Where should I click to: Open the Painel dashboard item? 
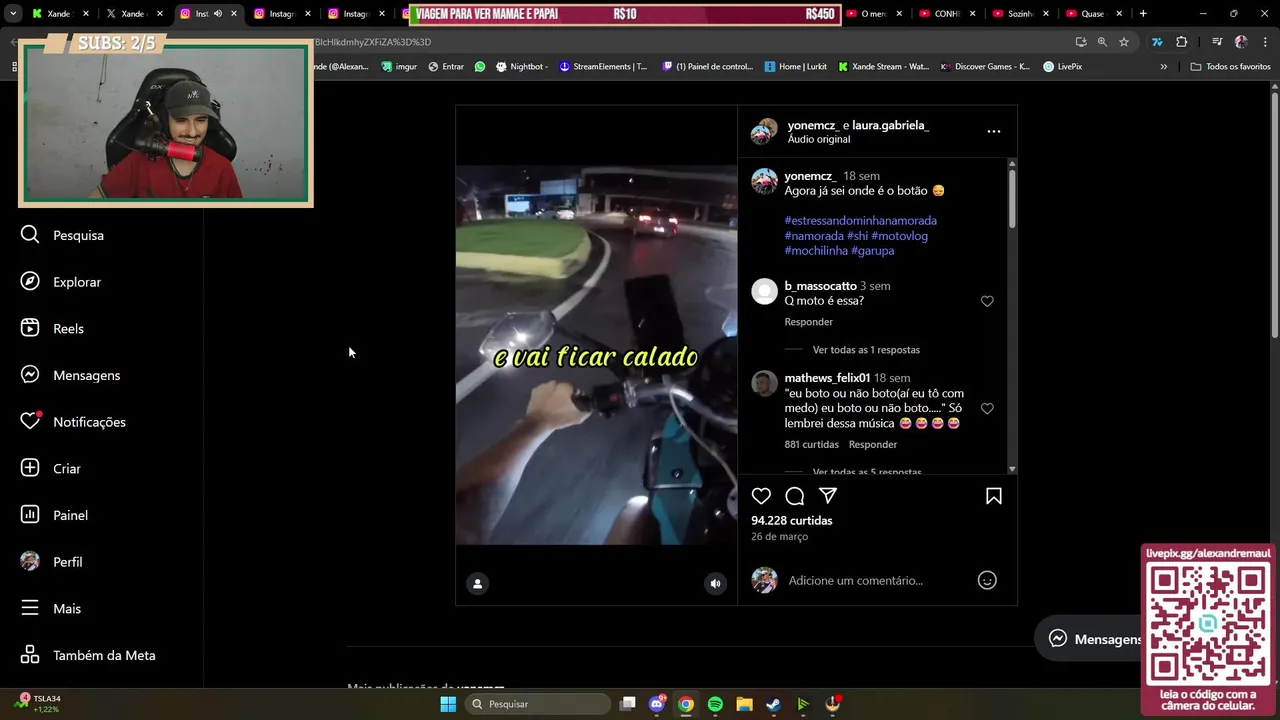pyautogui.click(x=54, y=515)
